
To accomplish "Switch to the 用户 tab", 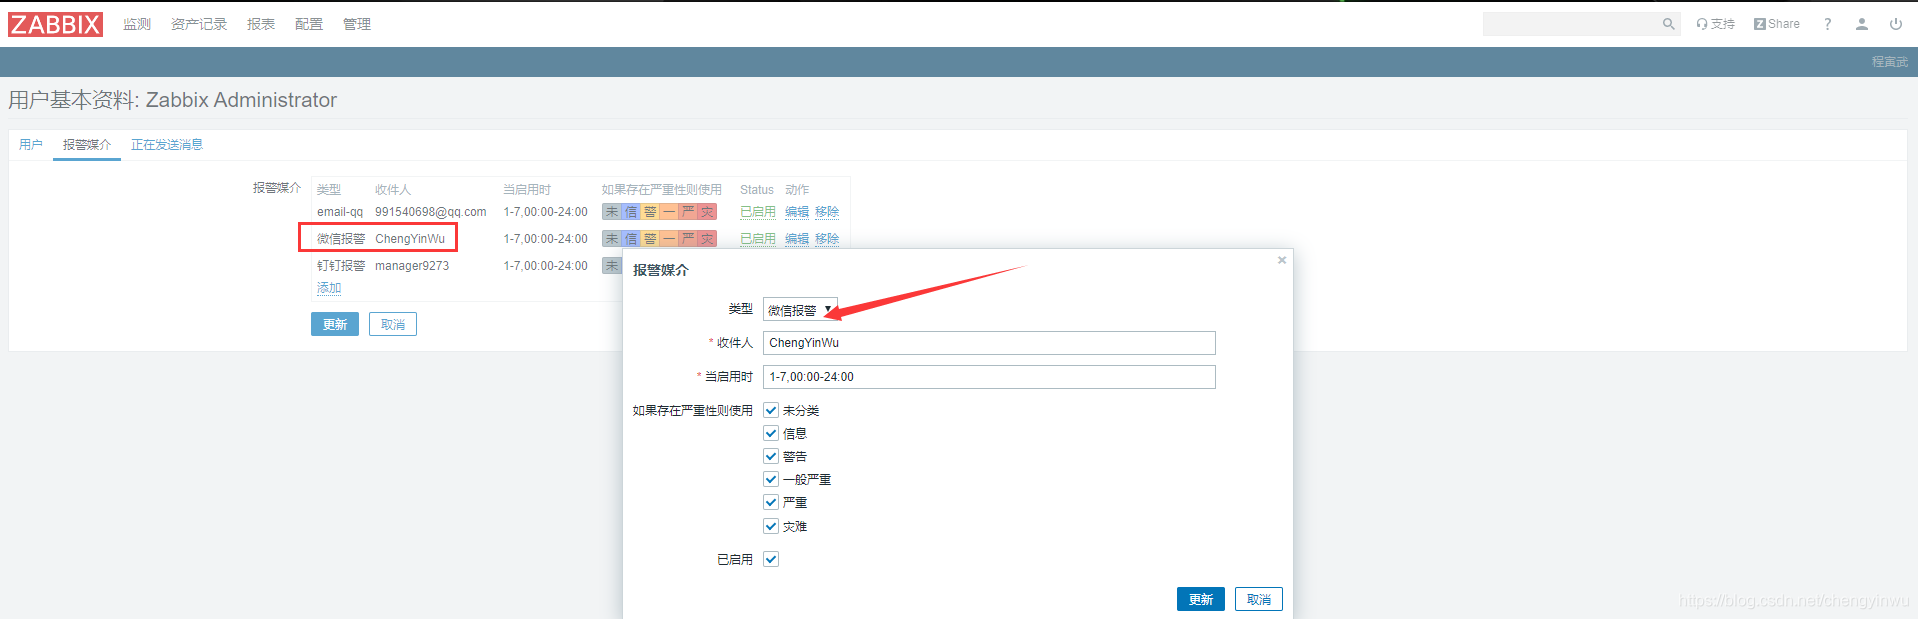I will coord(31,145).
